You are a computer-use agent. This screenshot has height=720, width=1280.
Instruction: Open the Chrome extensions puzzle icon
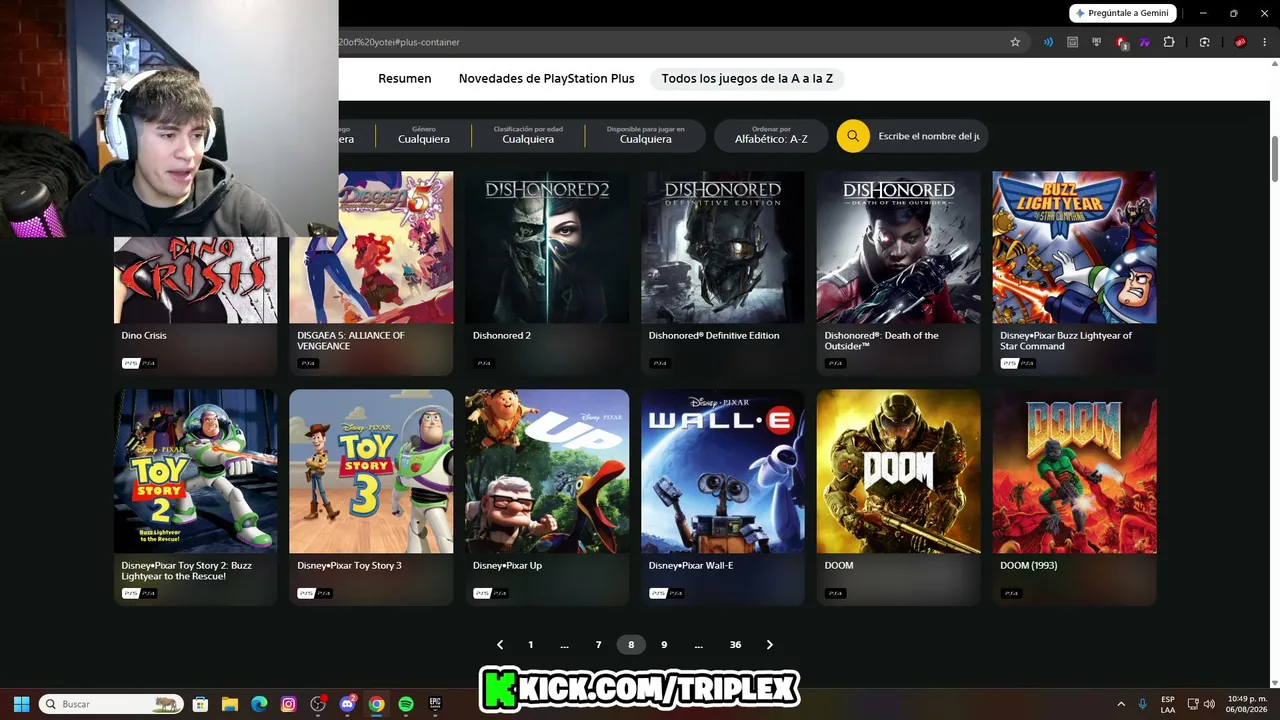(1168, 42)
